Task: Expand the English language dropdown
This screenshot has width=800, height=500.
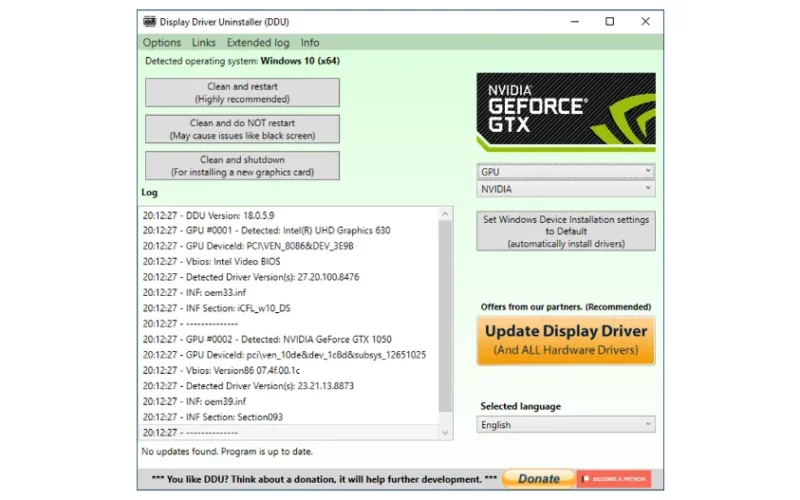Action: click(566, 424)
